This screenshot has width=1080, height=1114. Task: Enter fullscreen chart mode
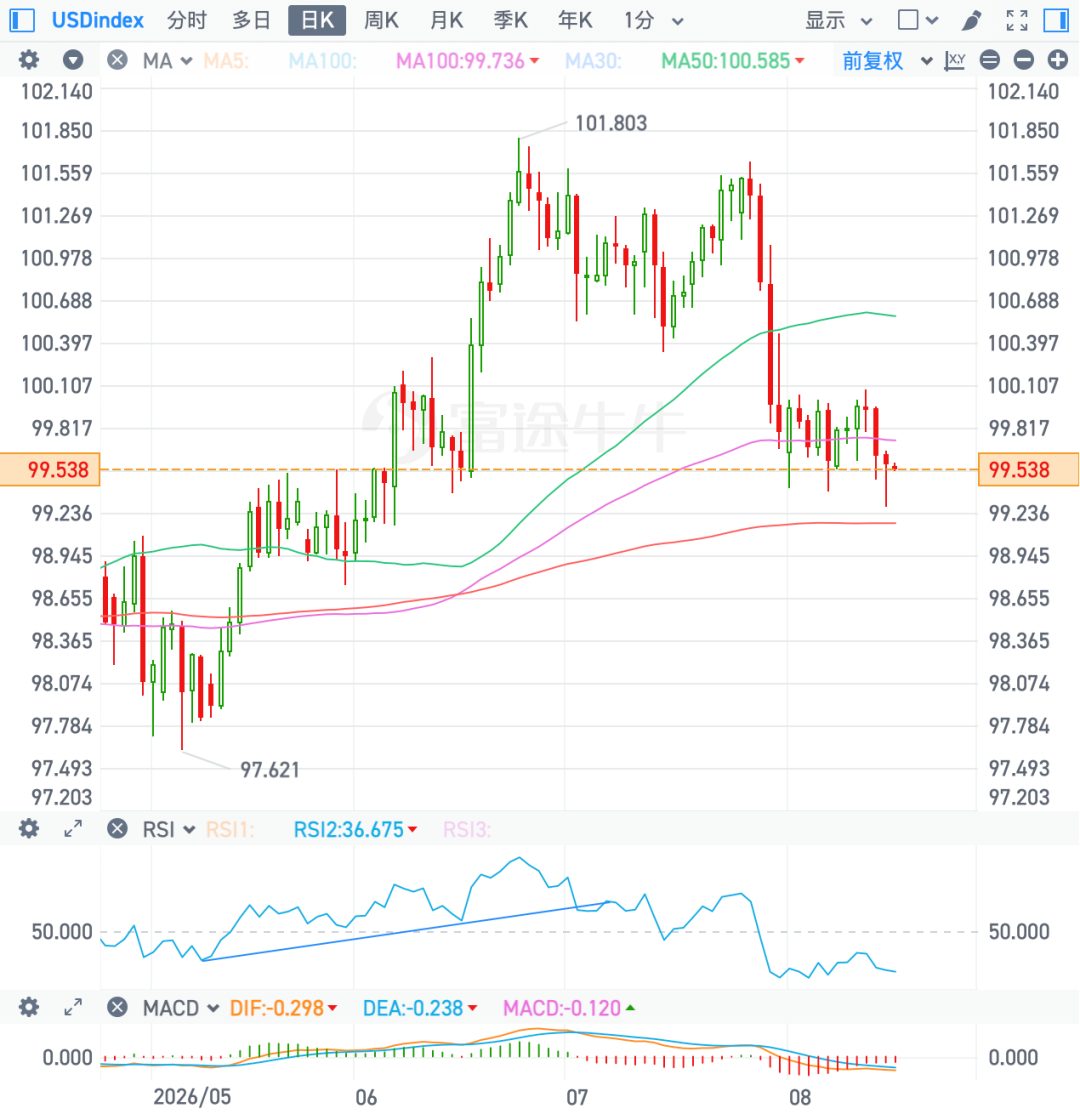click(1017, 20)
